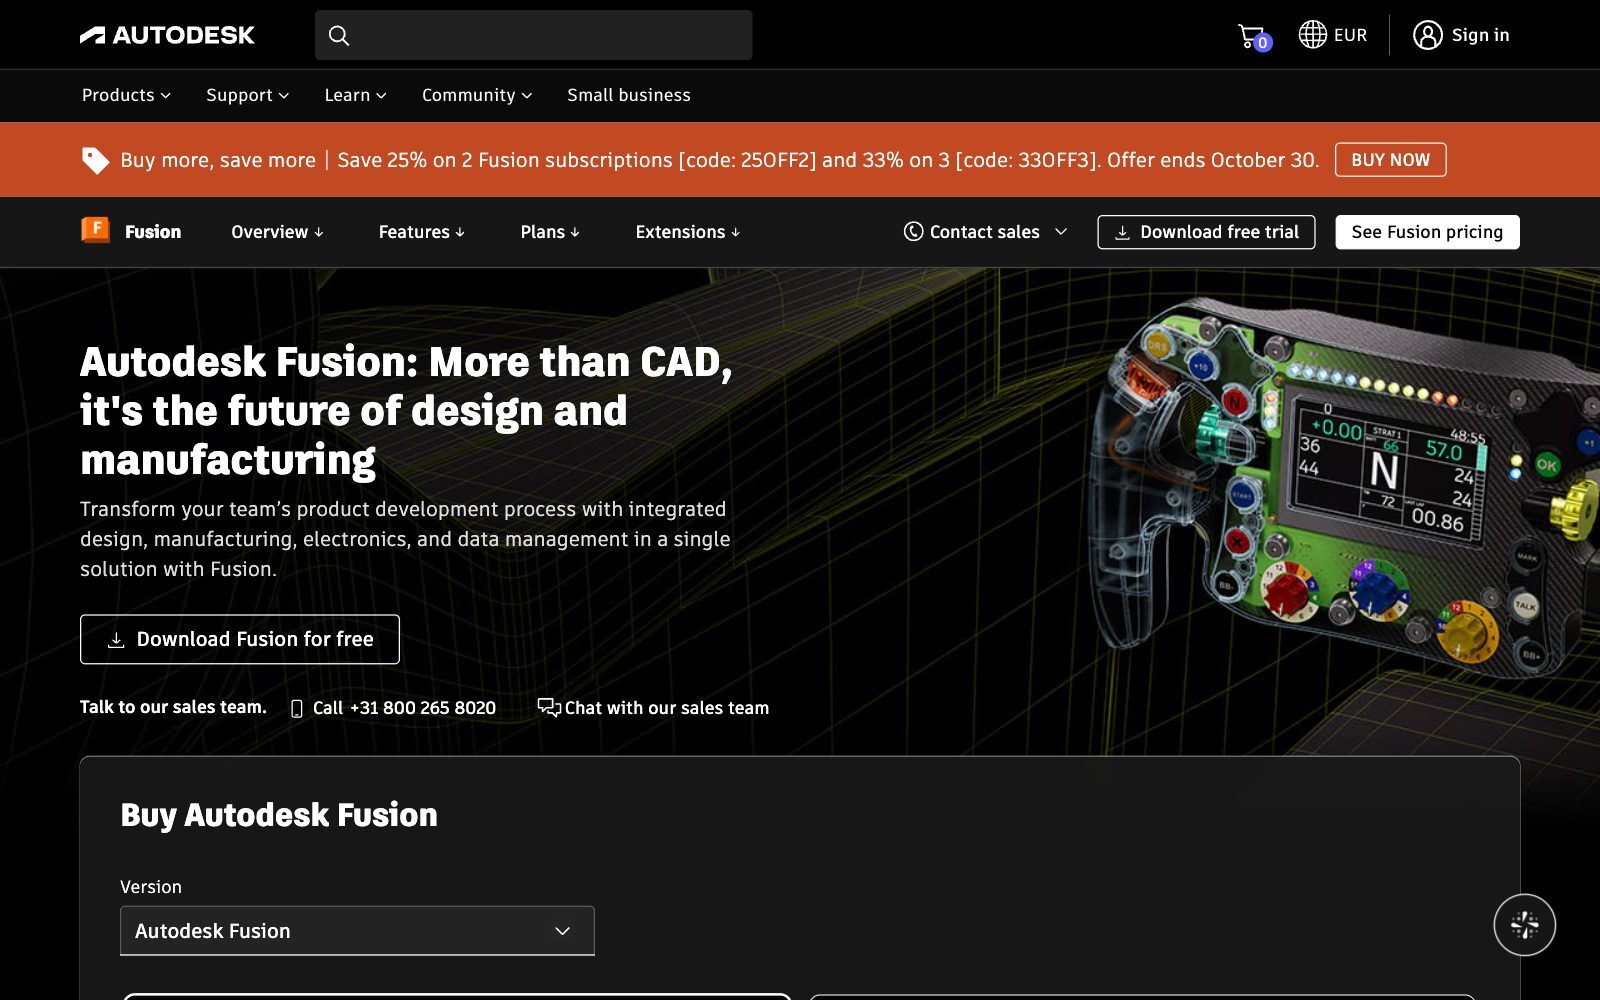Click the user profile icon
The height and width of the screenshot is (1000, 1600).
click(x=1427, y=35)
